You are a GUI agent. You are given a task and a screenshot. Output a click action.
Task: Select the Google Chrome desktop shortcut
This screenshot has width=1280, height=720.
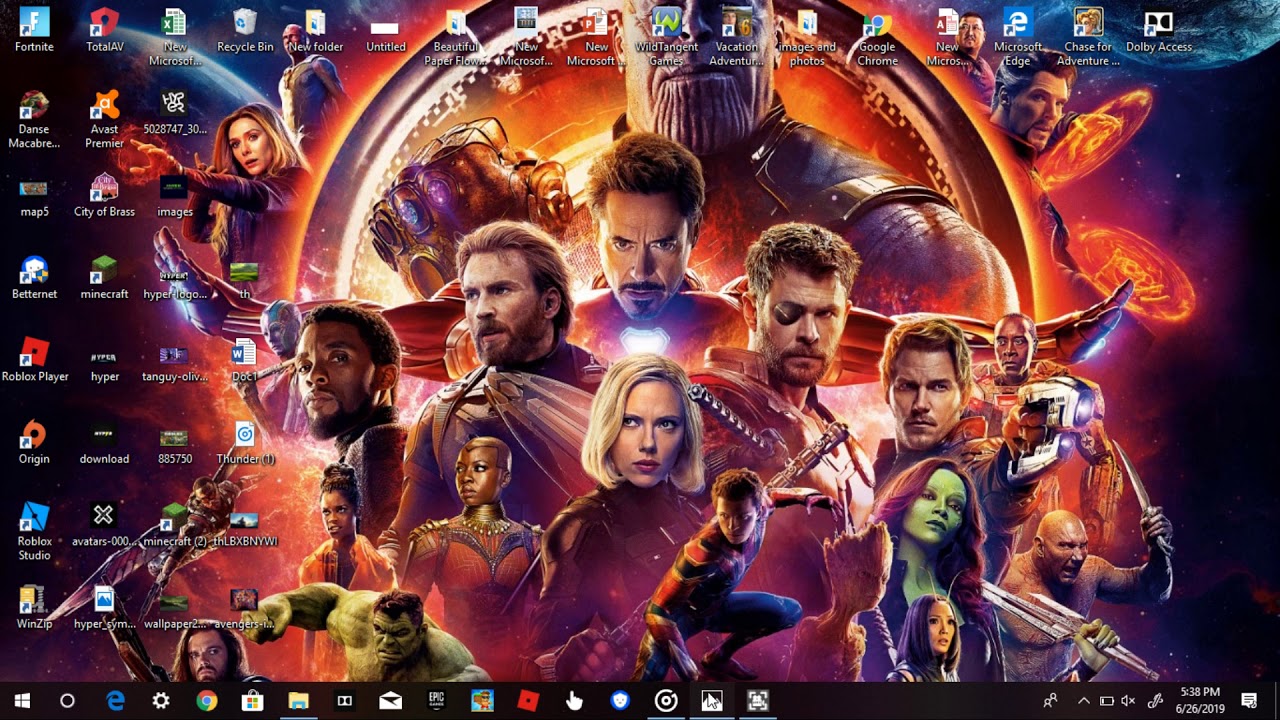877,37
